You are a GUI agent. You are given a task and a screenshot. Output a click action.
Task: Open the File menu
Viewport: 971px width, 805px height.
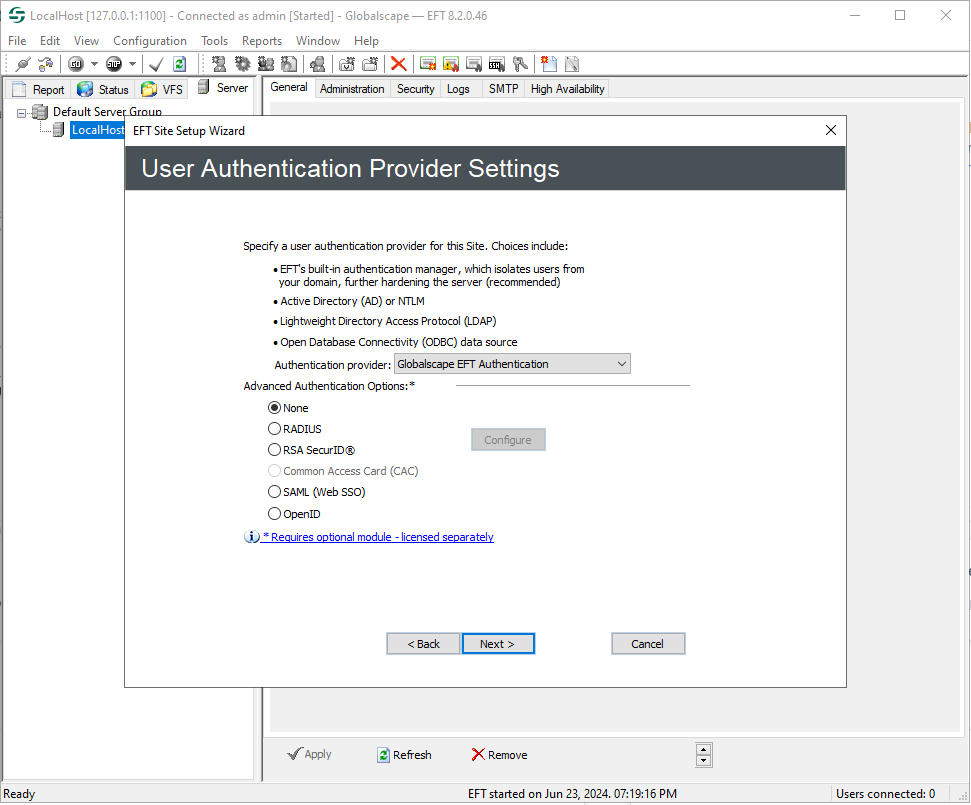(x=17, y=41)
